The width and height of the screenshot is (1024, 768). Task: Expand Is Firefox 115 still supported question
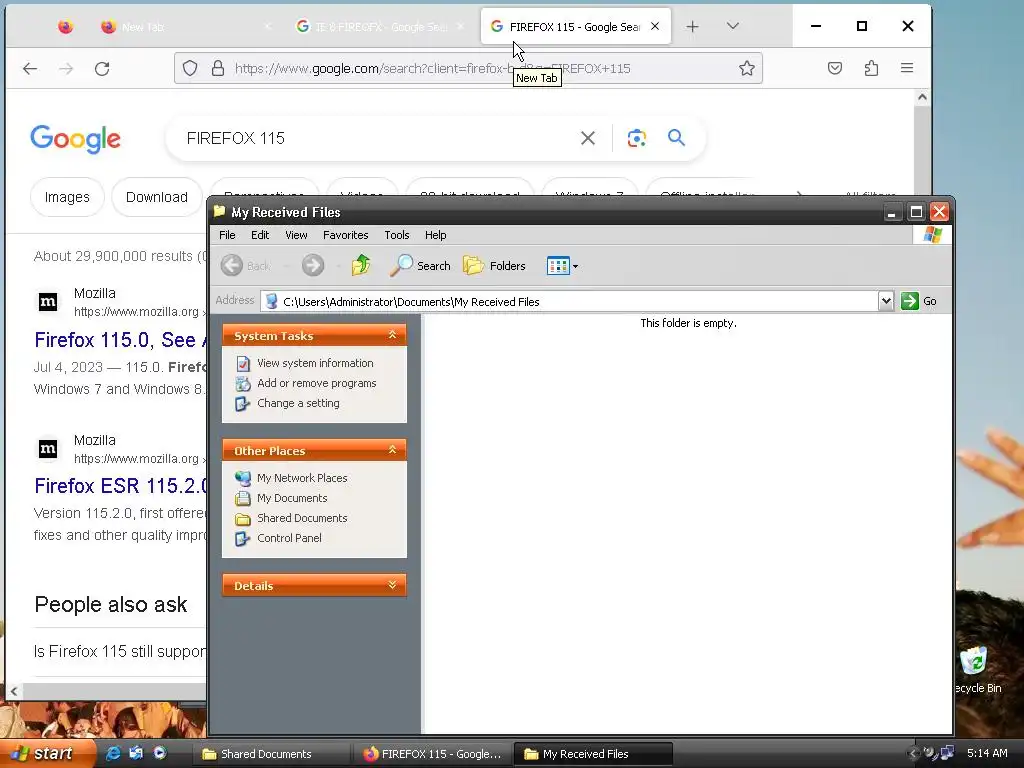[120, 652]
